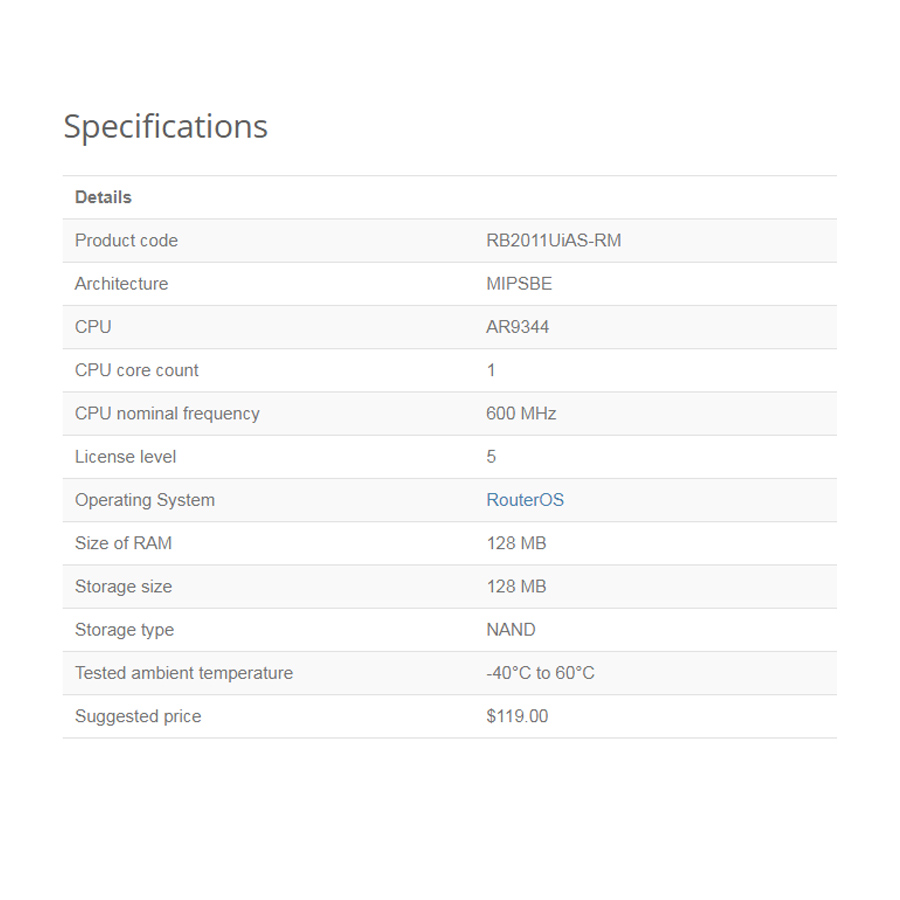The image size is (900, 900).
Task: Select the Size of RAM label
Action: coord(123,543)
